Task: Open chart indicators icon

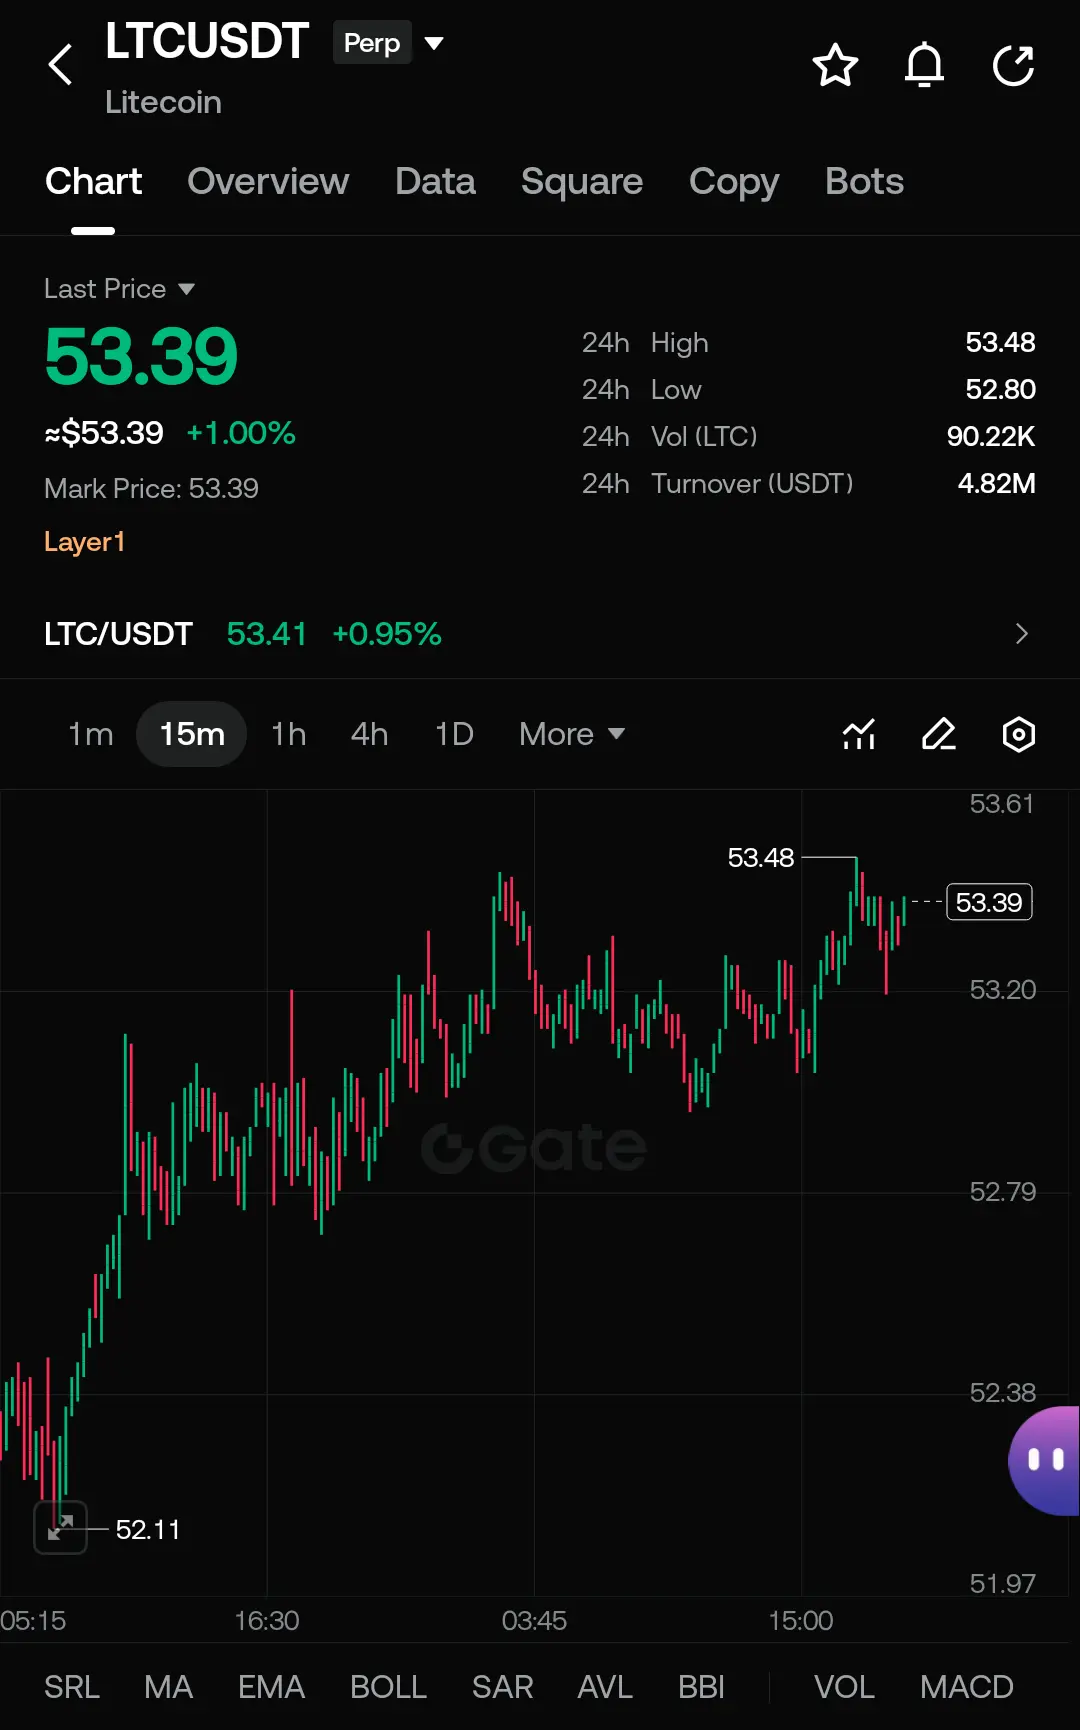Action: [859, 735]
